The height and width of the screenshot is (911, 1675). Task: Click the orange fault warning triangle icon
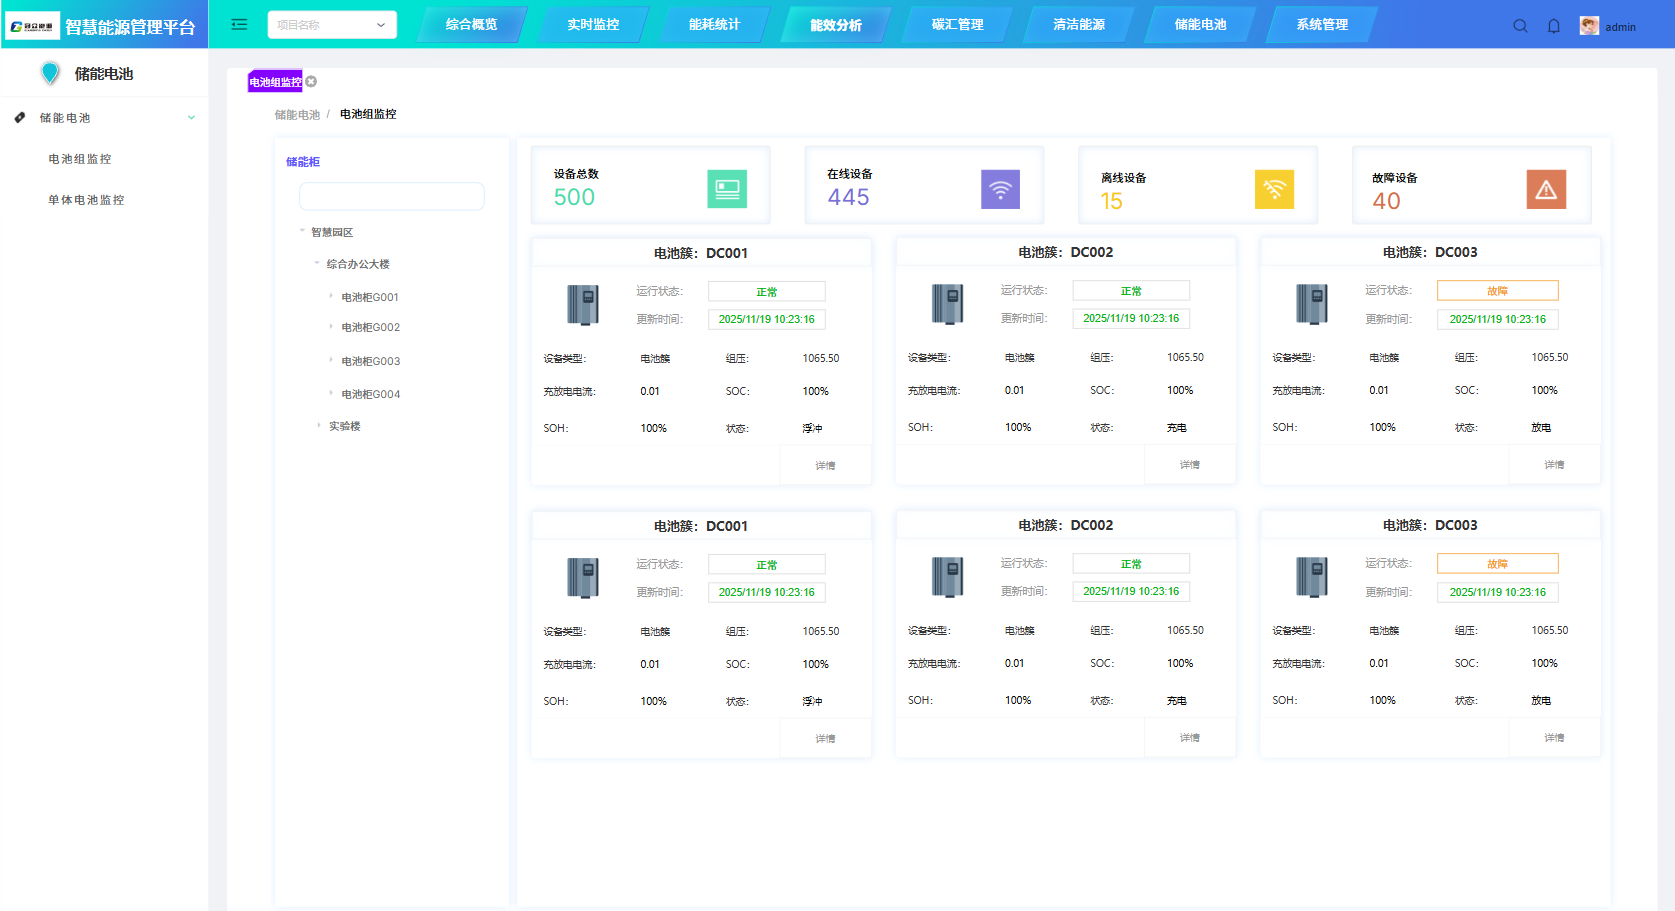1546,189
